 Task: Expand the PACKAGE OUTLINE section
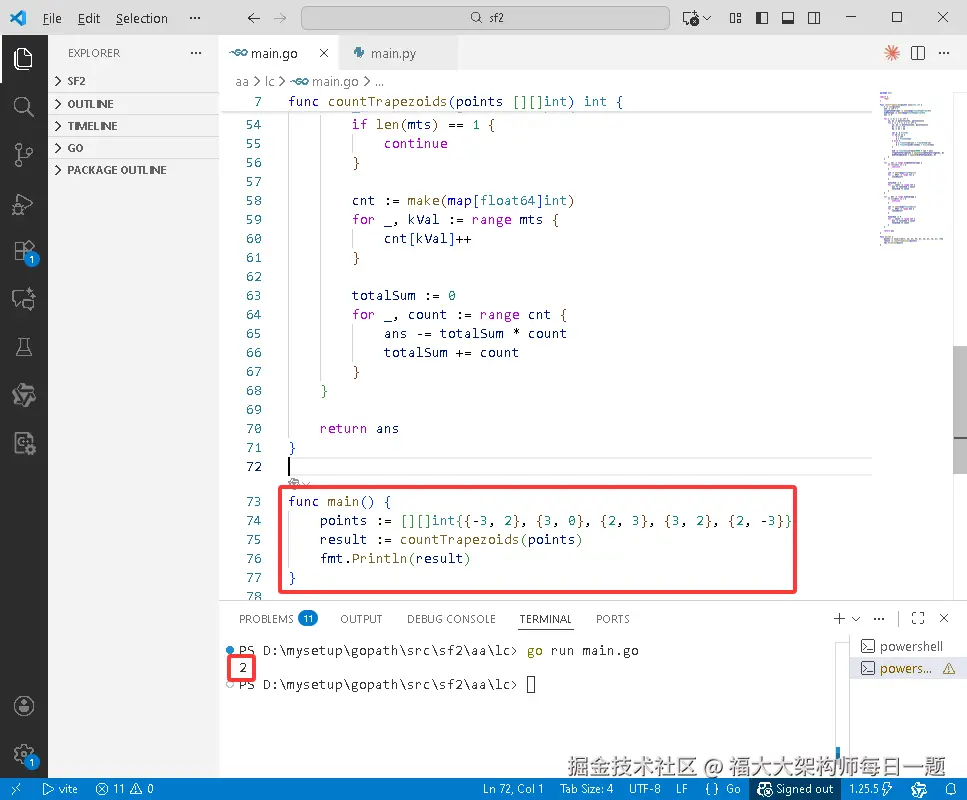click(134, 170)
